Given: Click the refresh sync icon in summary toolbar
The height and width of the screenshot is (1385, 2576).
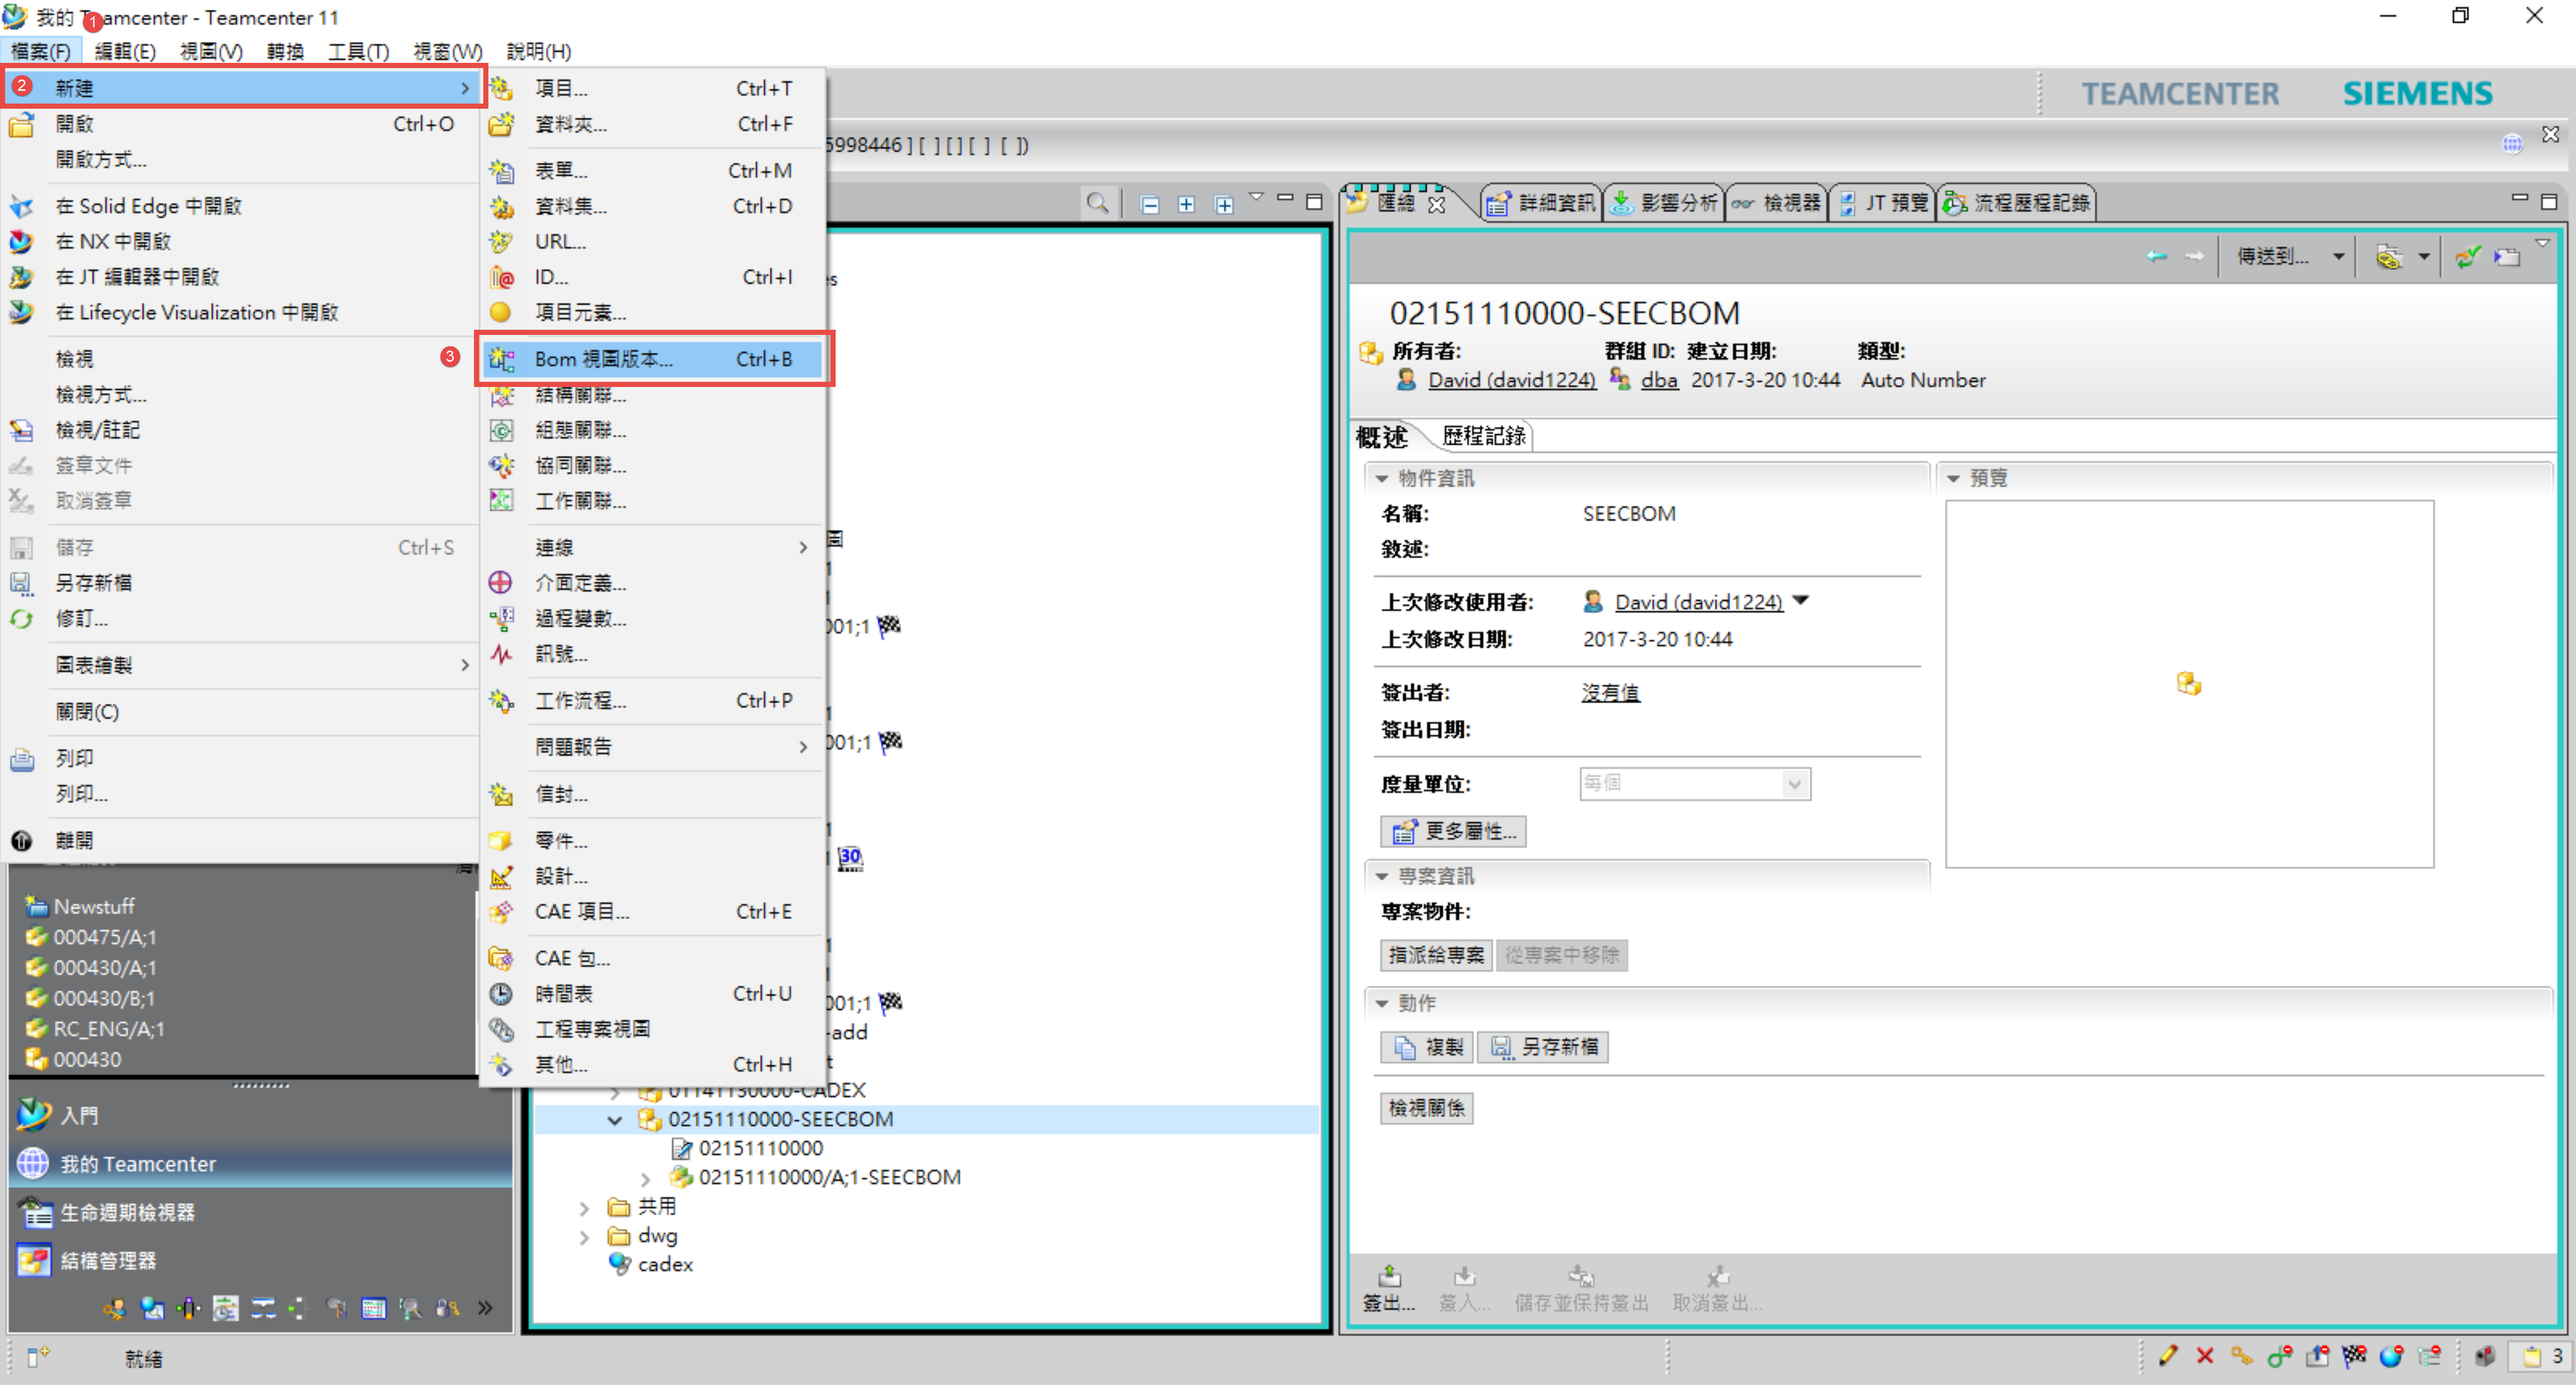Looking at the screenshot, I should point(2467,257).
